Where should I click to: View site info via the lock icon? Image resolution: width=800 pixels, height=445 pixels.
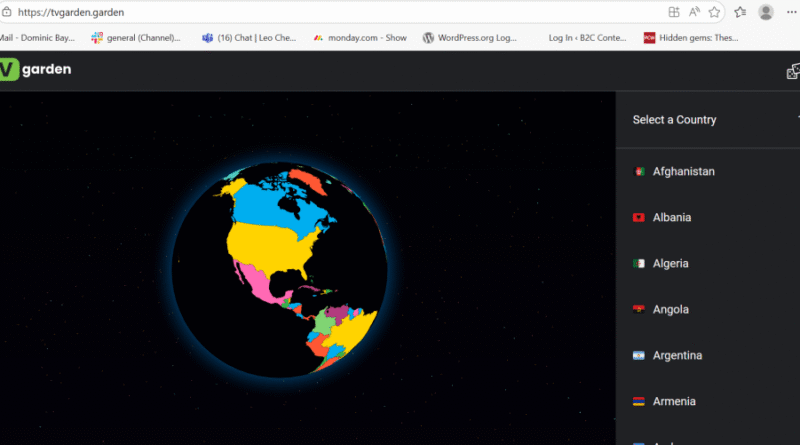(6, 12)
